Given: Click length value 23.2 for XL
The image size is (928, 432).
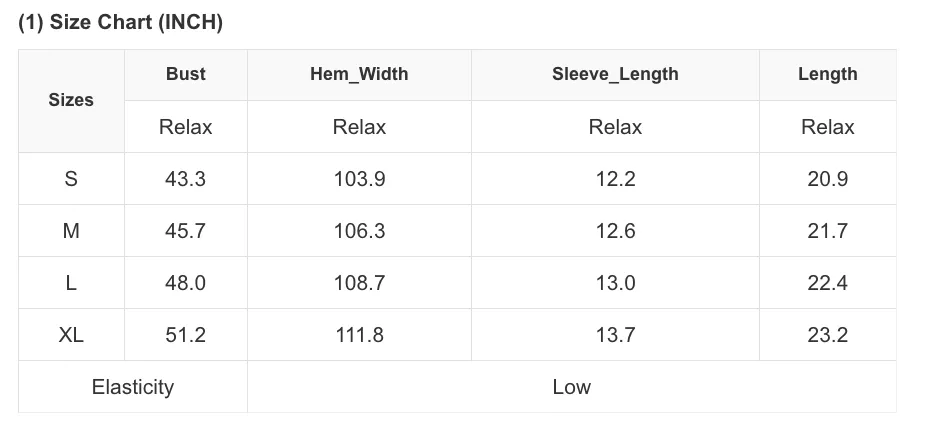Looking at the screenshot, I should pyautogui.click(x=827, y=334).
